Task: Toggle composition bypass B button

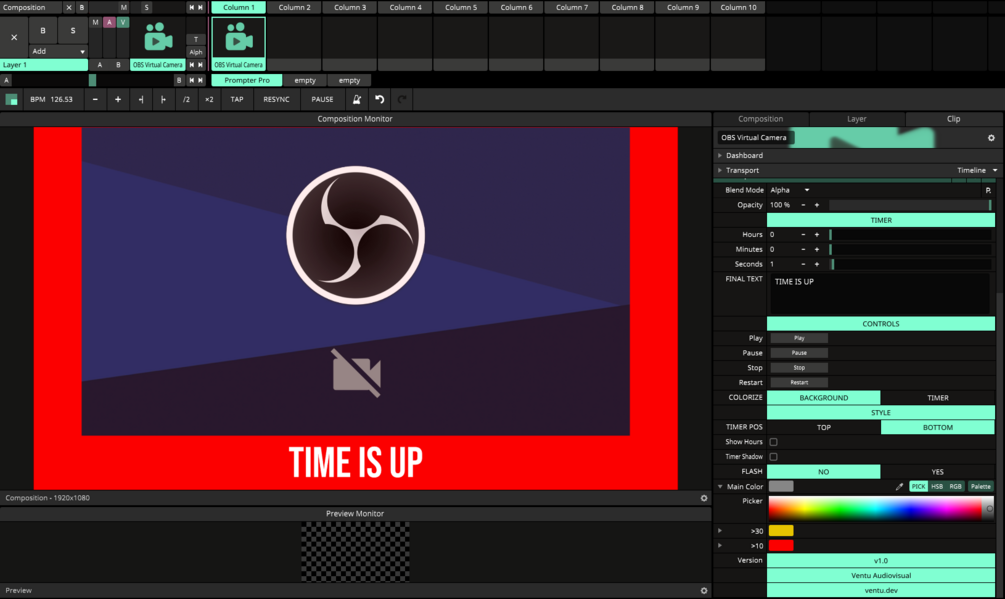Action: (81, 8)
